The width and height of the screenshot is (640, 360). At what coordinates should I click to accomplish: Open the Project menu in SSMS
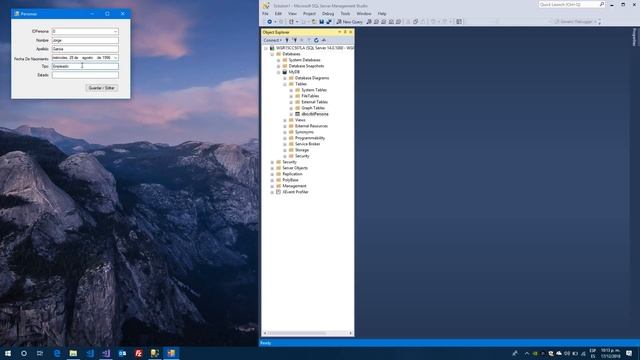pyautogui.click(x=309, y=13)
